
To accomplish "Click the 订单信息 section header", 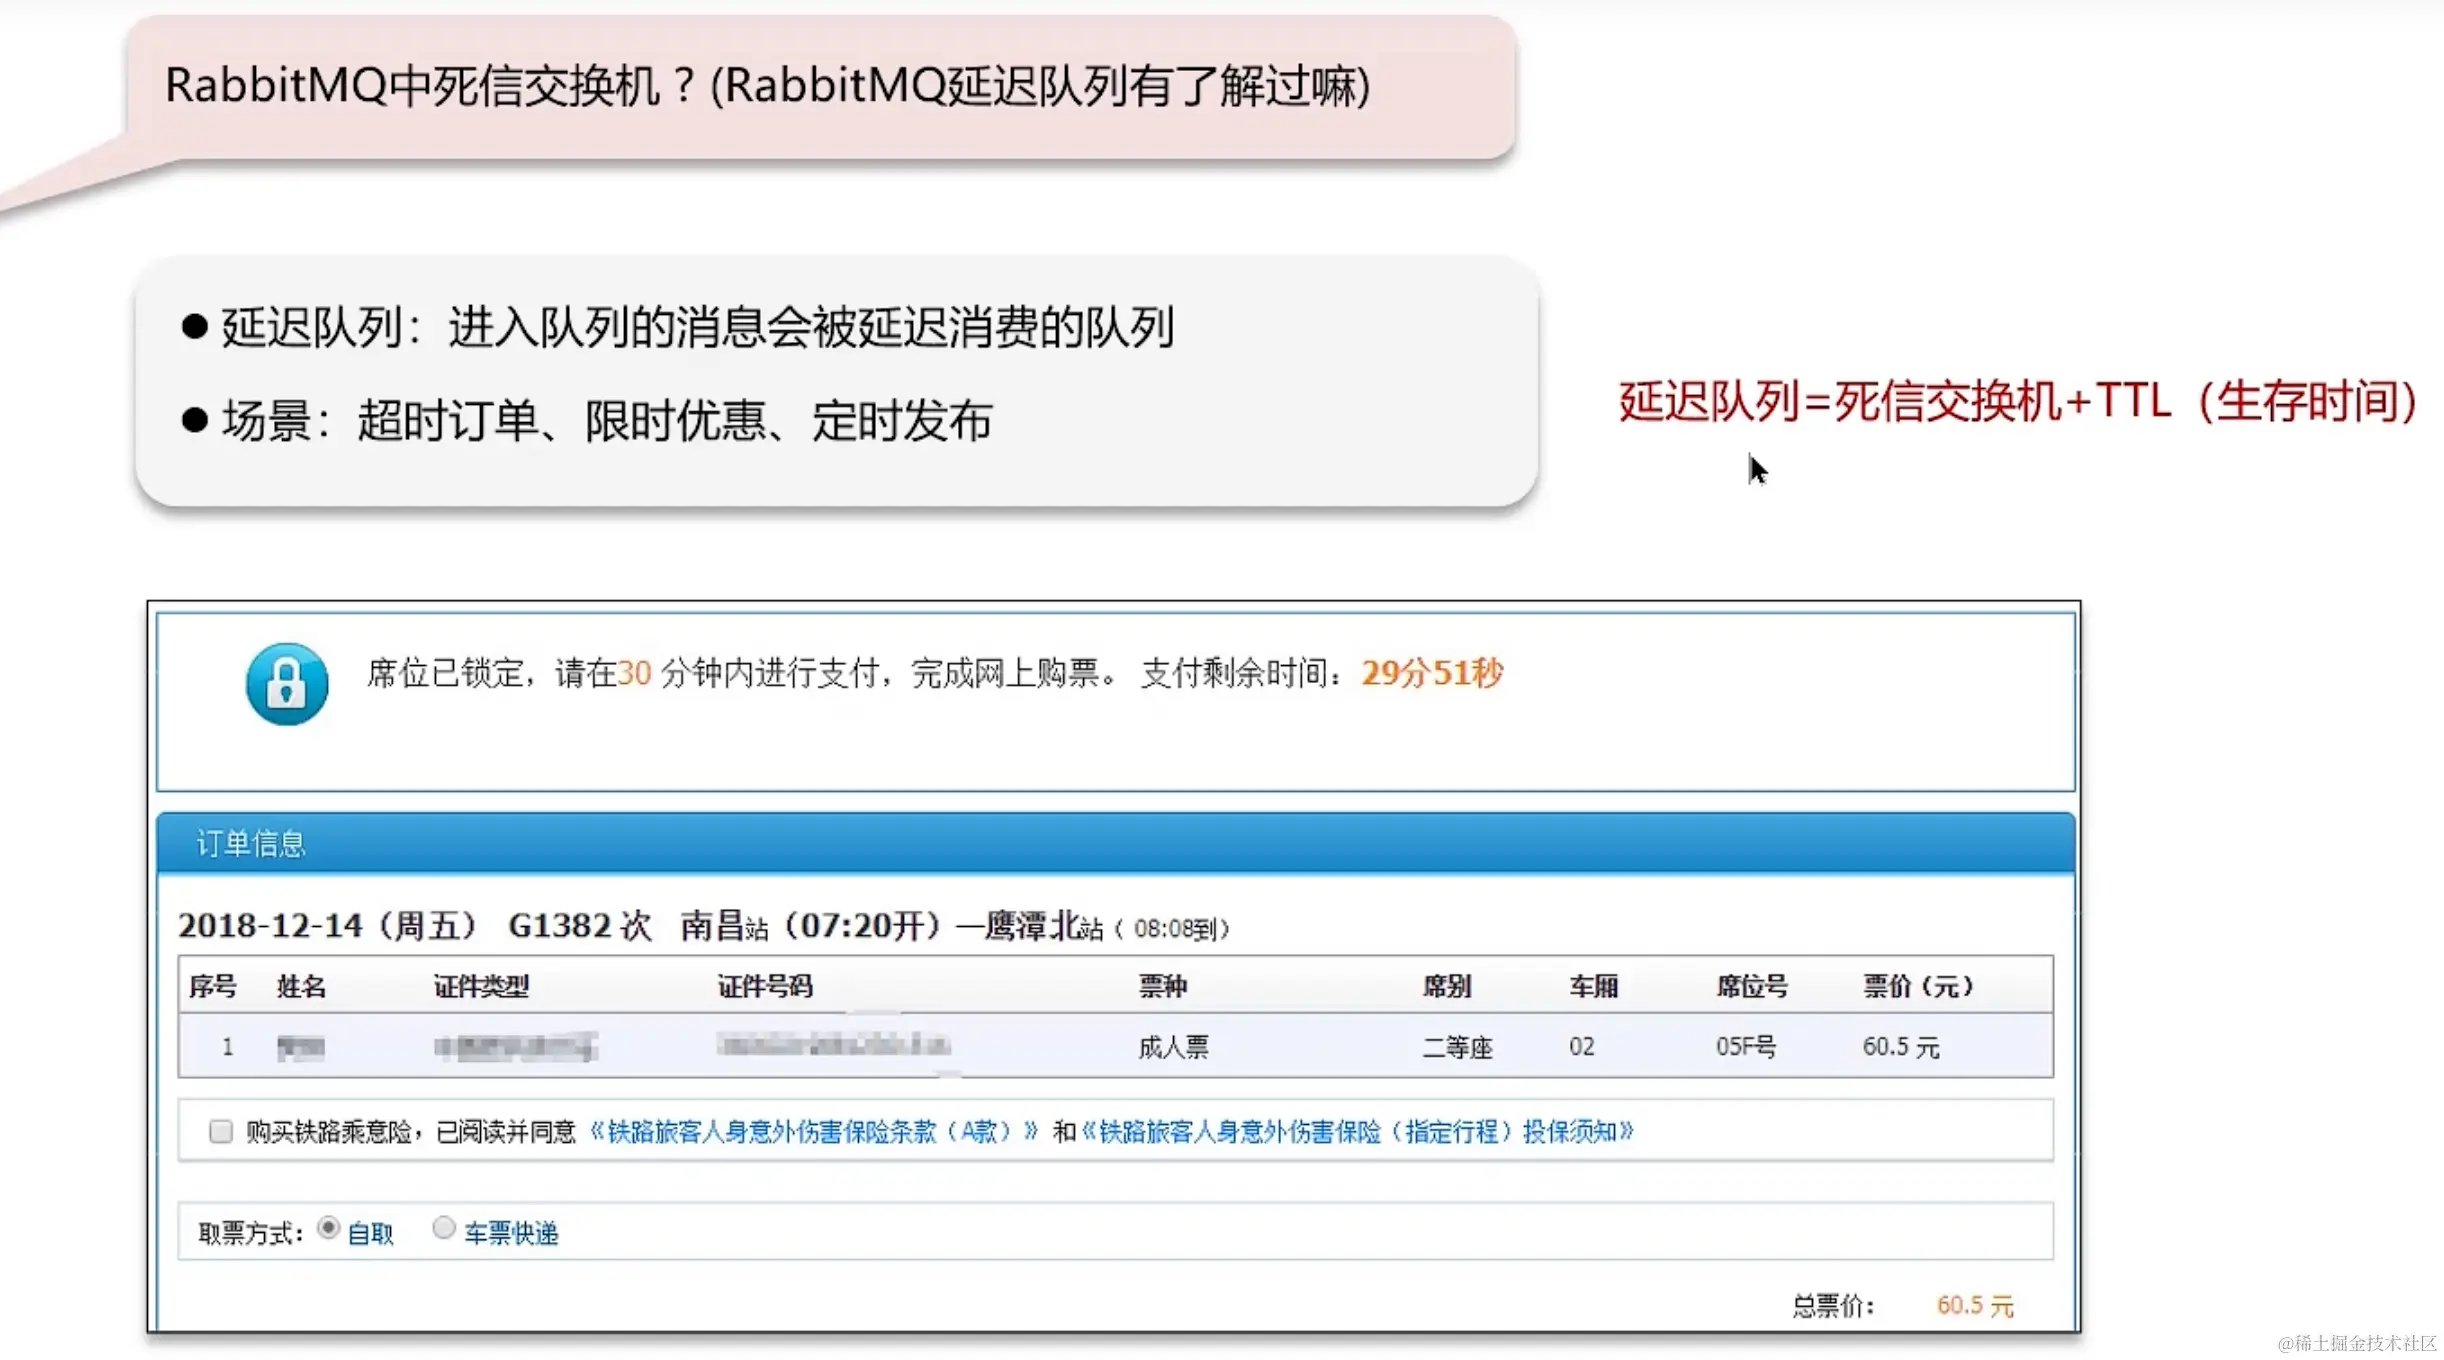I will point(250,844).
